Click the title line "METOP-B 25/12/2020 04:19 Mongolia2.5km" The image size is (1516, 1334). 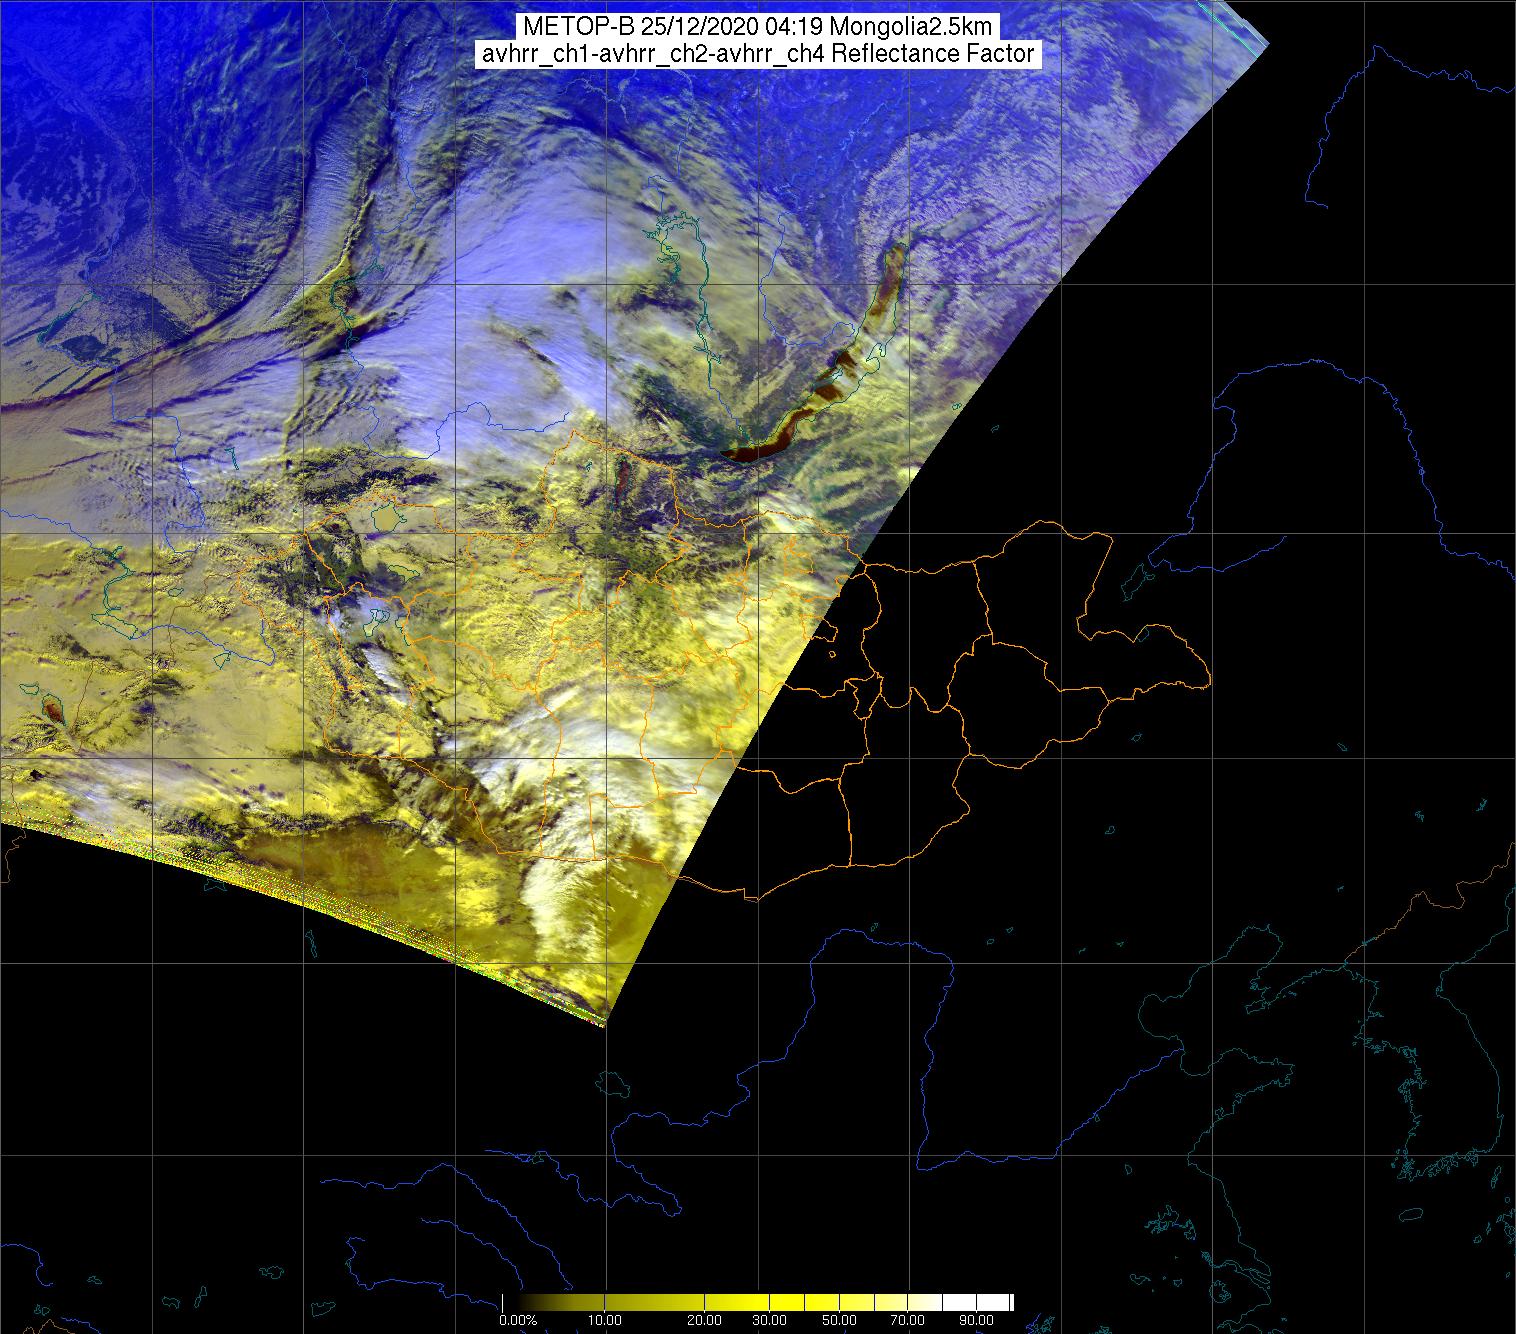(758, 27)
